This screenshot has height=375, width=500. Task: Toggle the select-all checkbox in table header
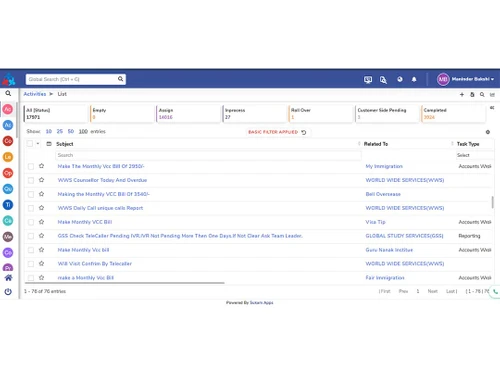tap(30, 144)
